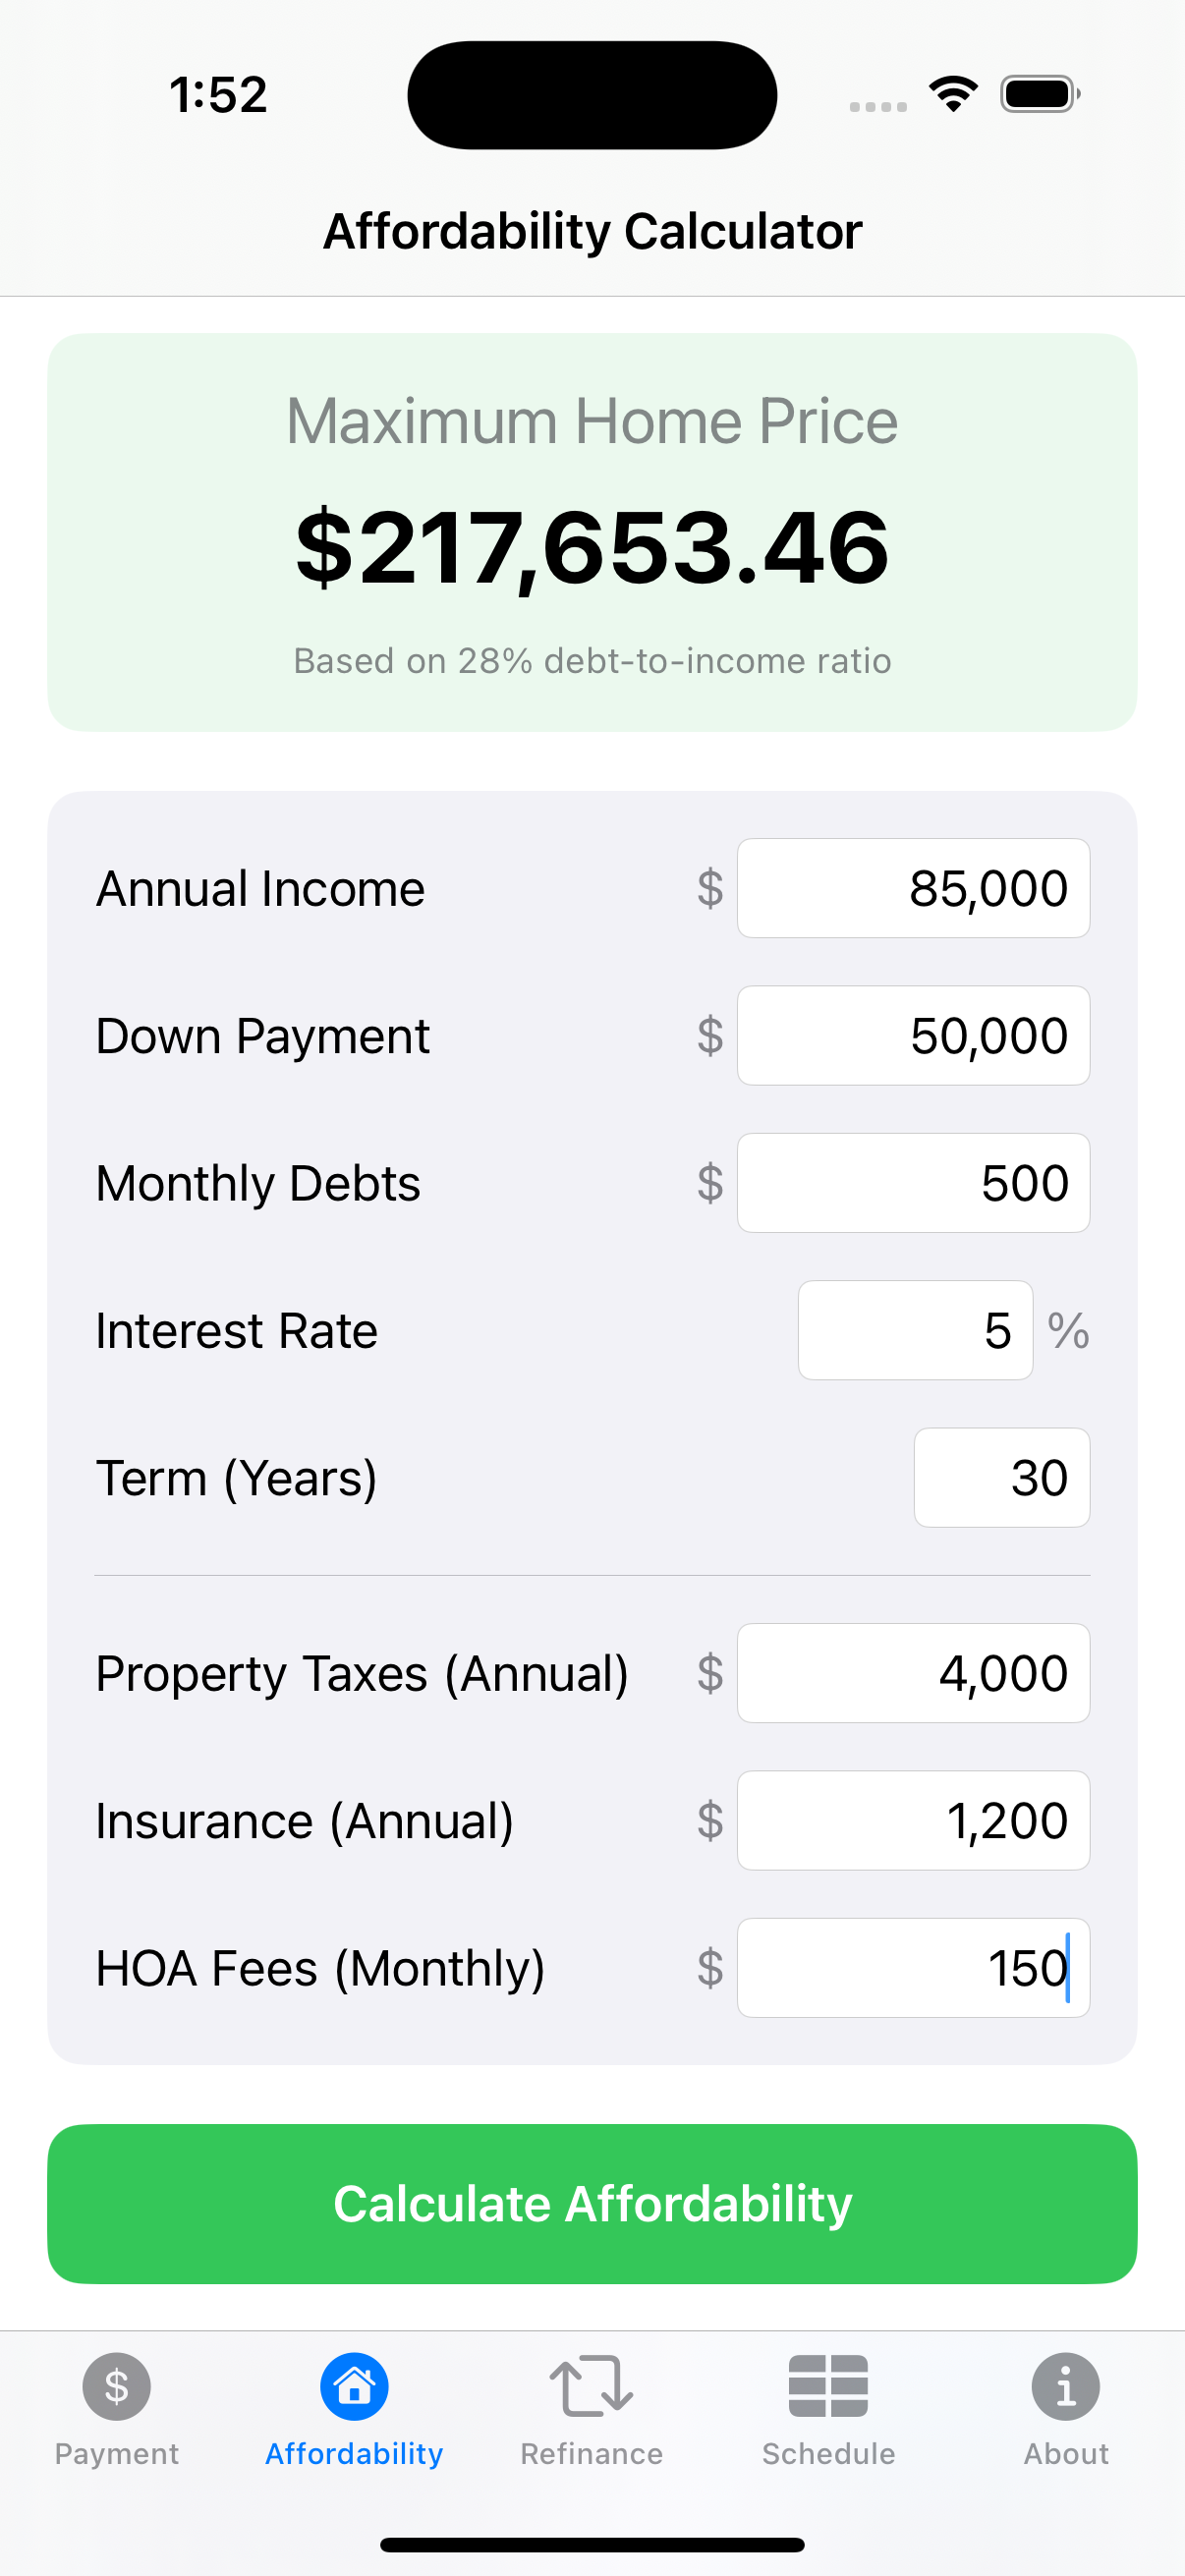The image size is (1185, 2576).
Task: Tap the Payment dollar-sign tab icon
Action: [x=117, y=2386]
